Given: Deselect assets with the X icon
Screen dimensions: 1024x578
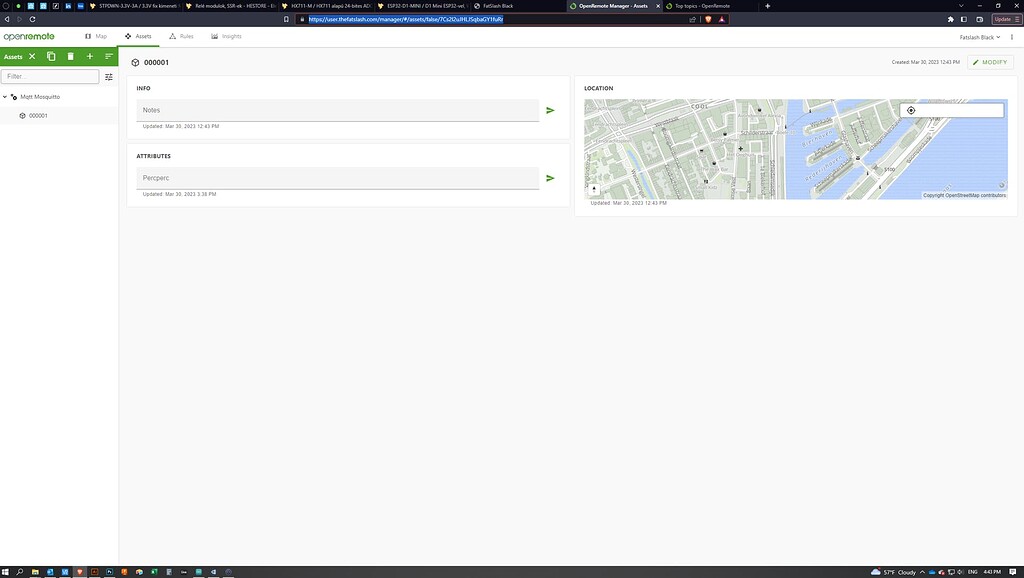Looking at the screenshot, I should 32,57.
